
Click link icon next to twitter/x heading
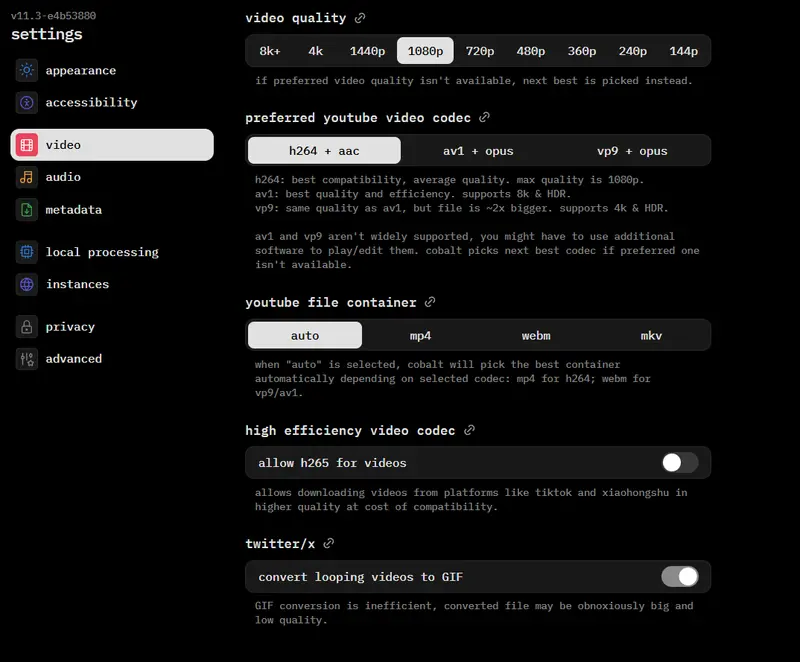click(x=328, y=543)
